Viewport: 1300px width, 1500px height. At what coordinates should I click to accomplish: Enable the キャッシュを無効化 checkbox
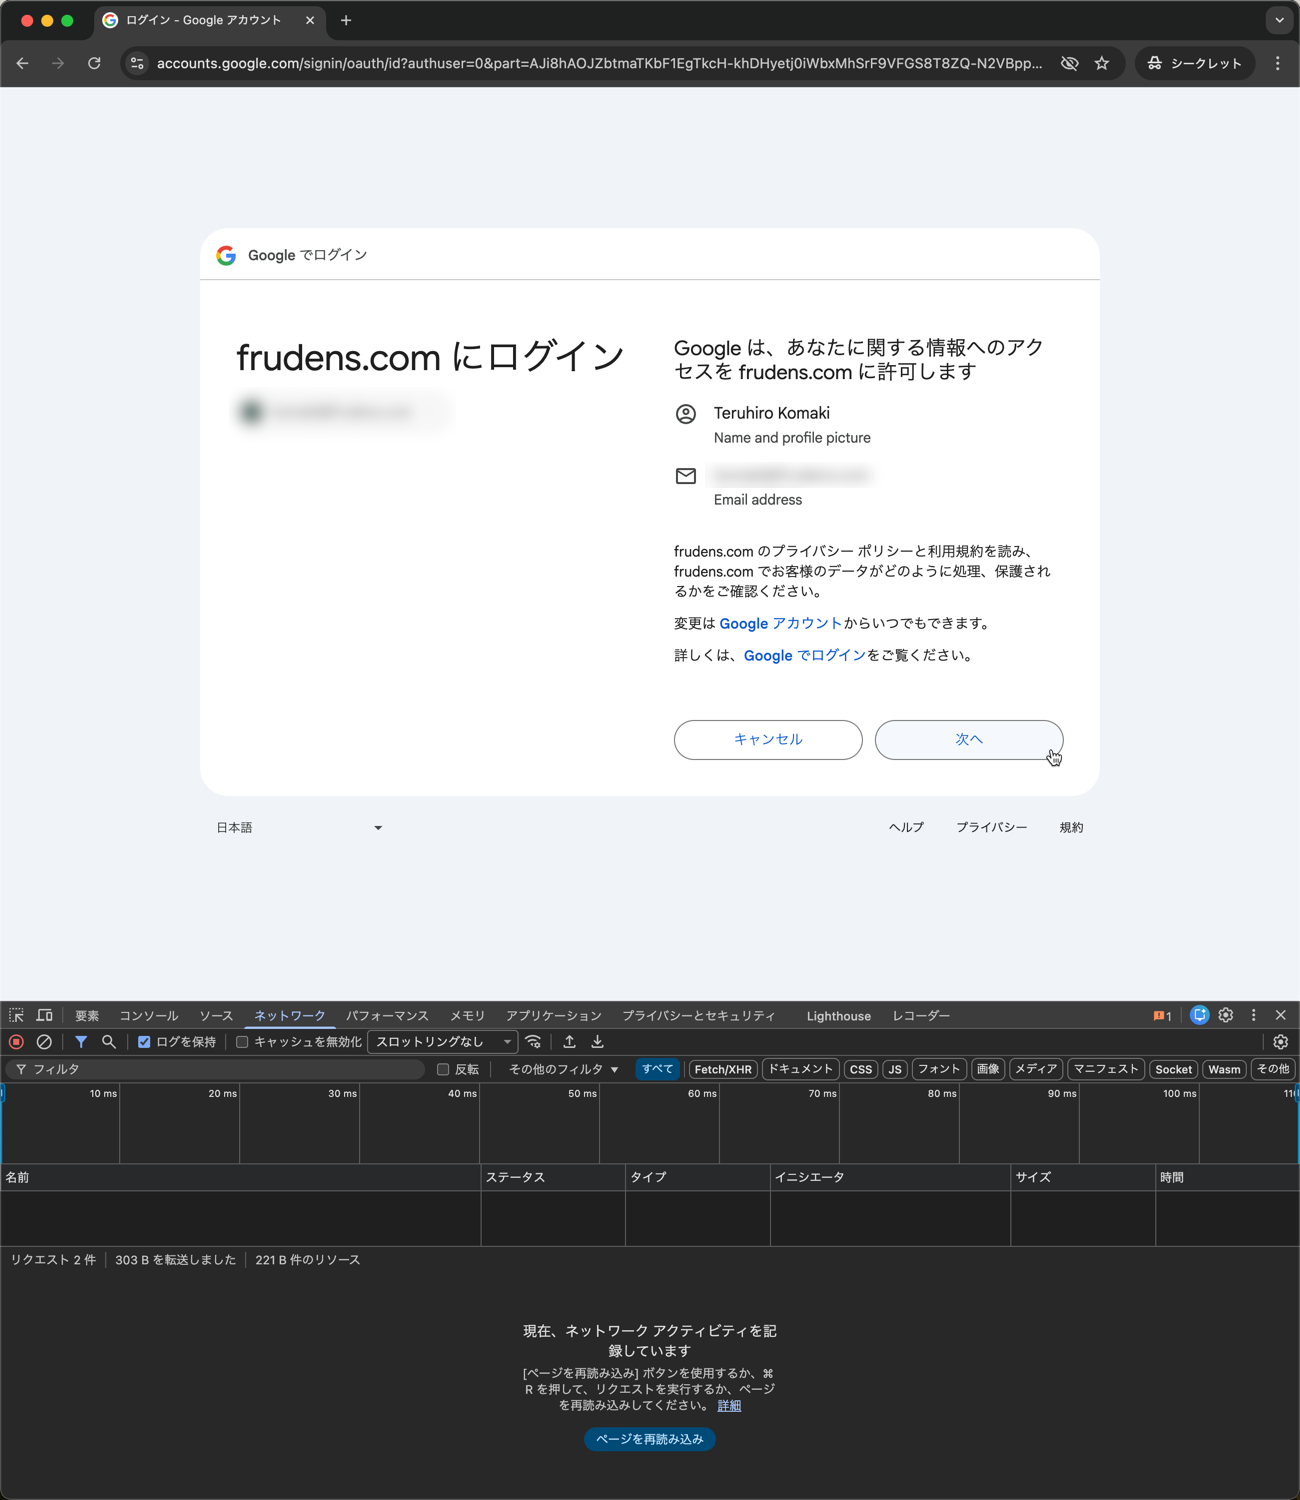click(242, 1042)
